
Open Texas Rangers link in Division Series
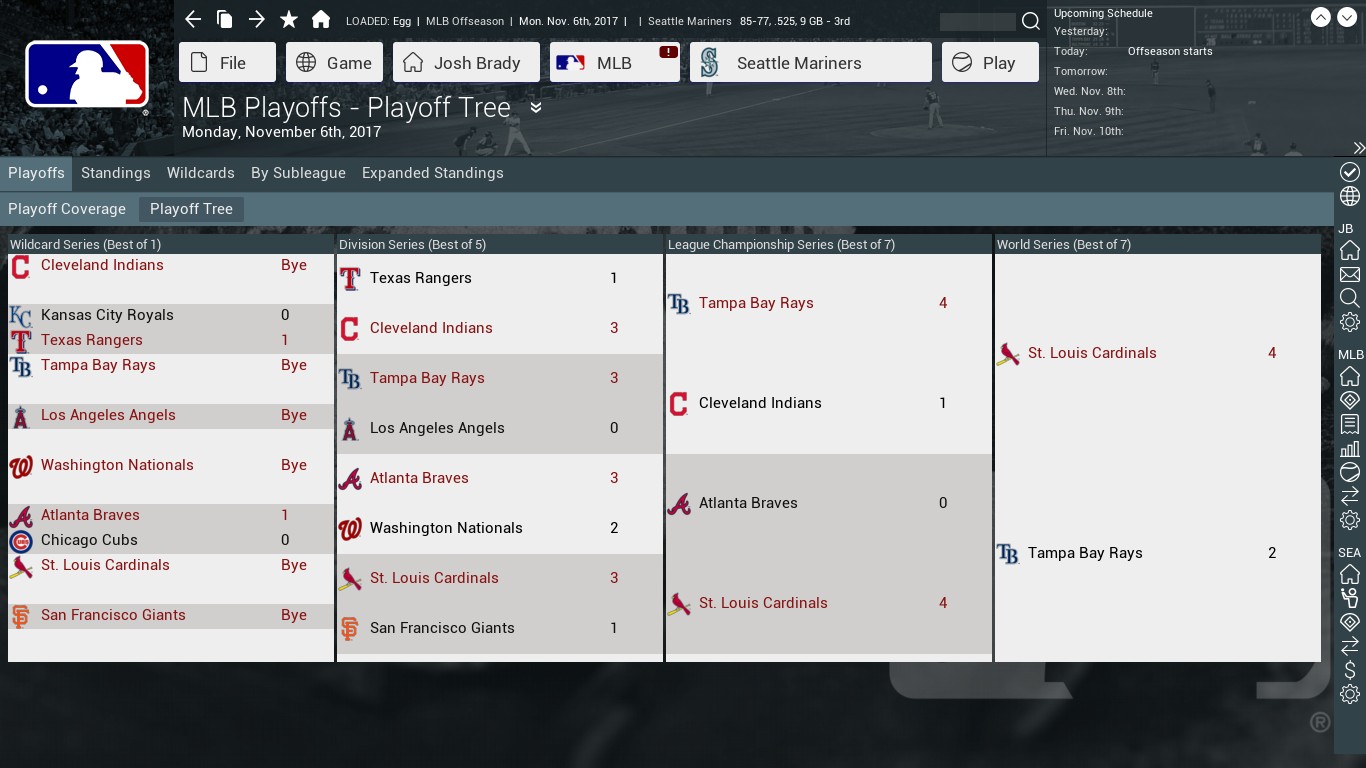coord(420,278)
